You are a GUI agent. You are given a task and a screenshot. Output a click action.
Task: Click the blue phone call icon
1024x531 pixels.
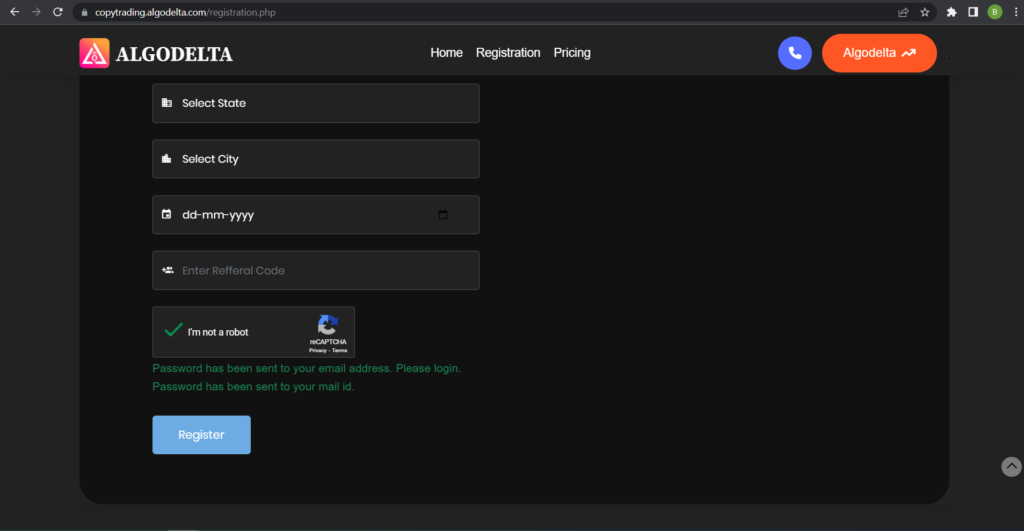(x=795, y=53)
